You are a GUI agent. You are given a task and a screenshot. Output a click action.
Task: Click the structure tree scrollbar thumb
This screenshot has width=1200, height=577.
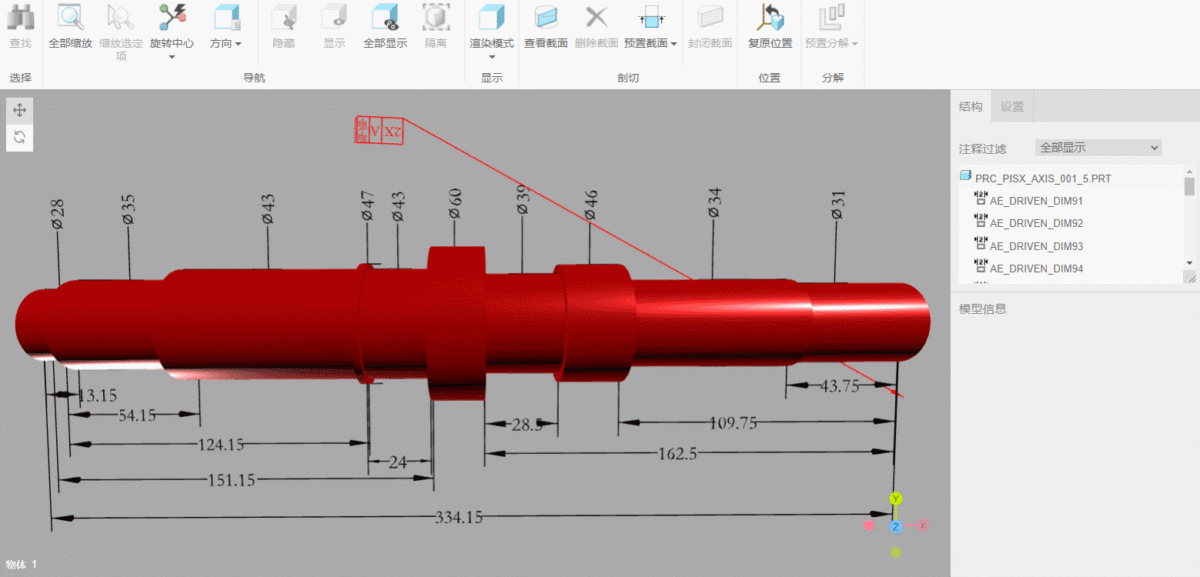click(1189, 187)
